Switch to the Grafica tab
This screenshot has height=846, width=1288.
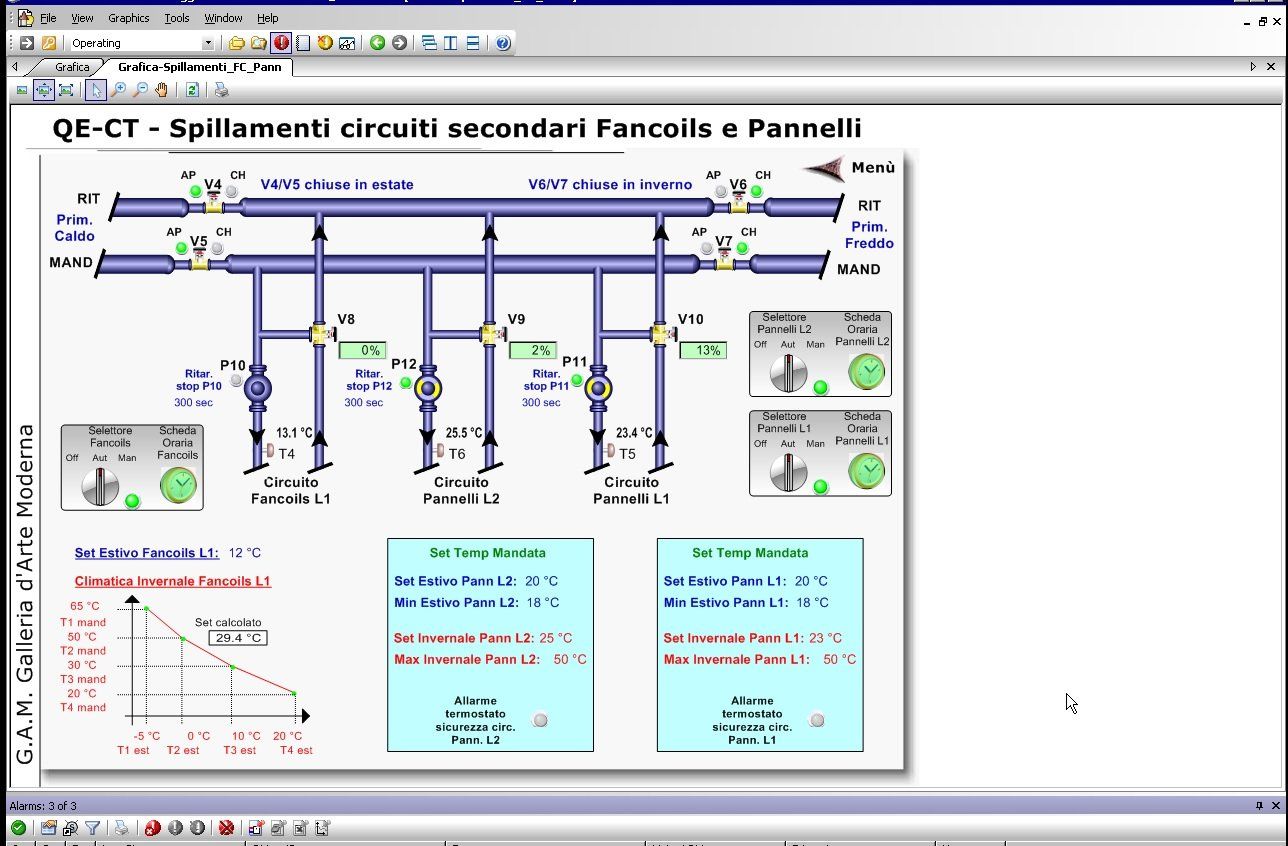(72, 67)
